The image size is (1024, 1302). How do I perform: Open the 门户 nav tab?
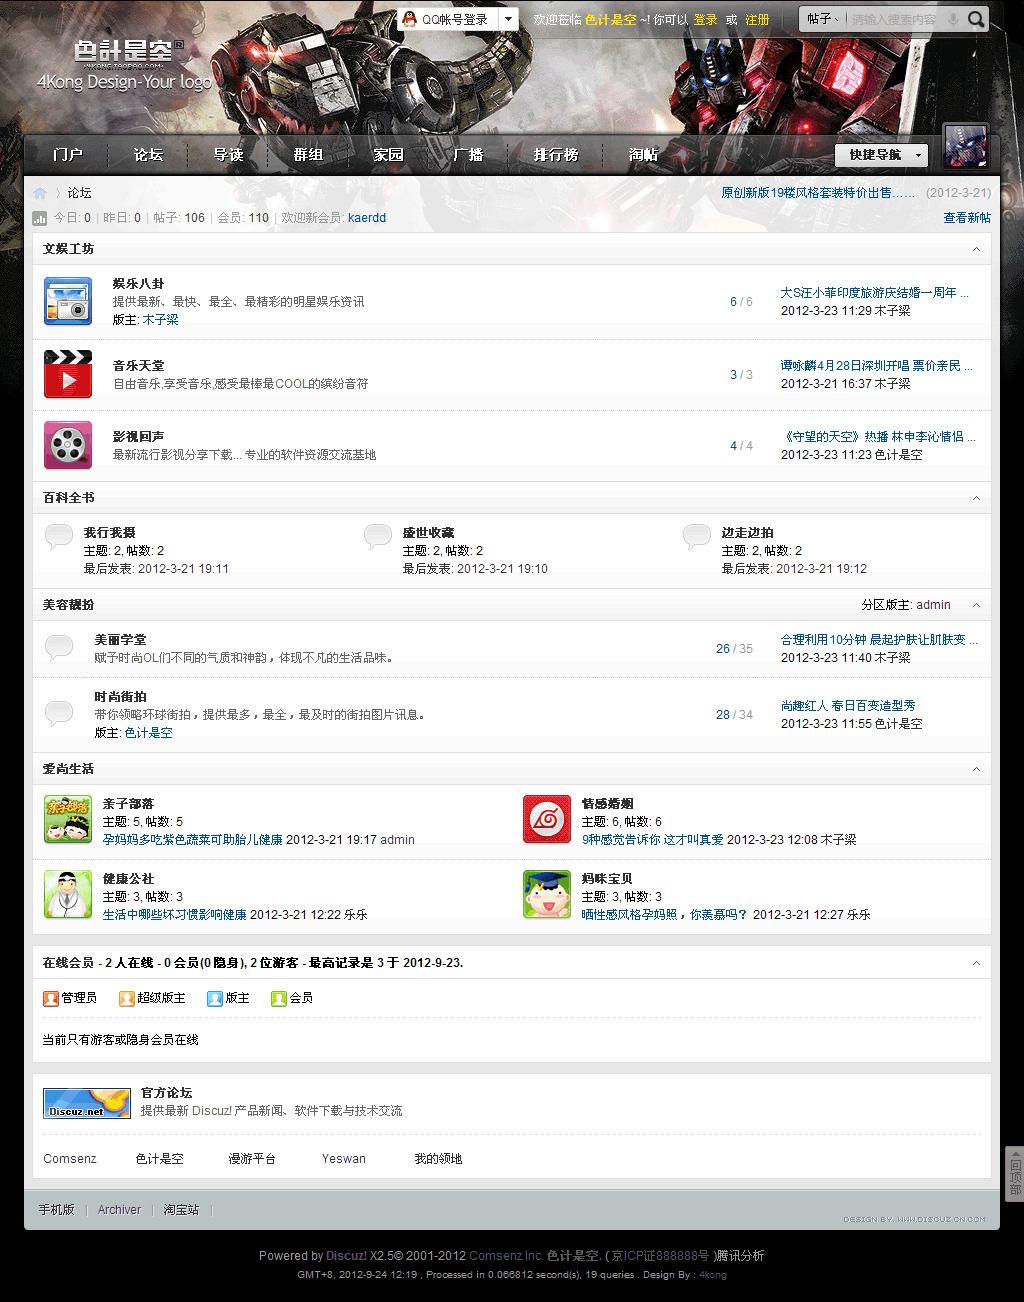click(68, 155)
